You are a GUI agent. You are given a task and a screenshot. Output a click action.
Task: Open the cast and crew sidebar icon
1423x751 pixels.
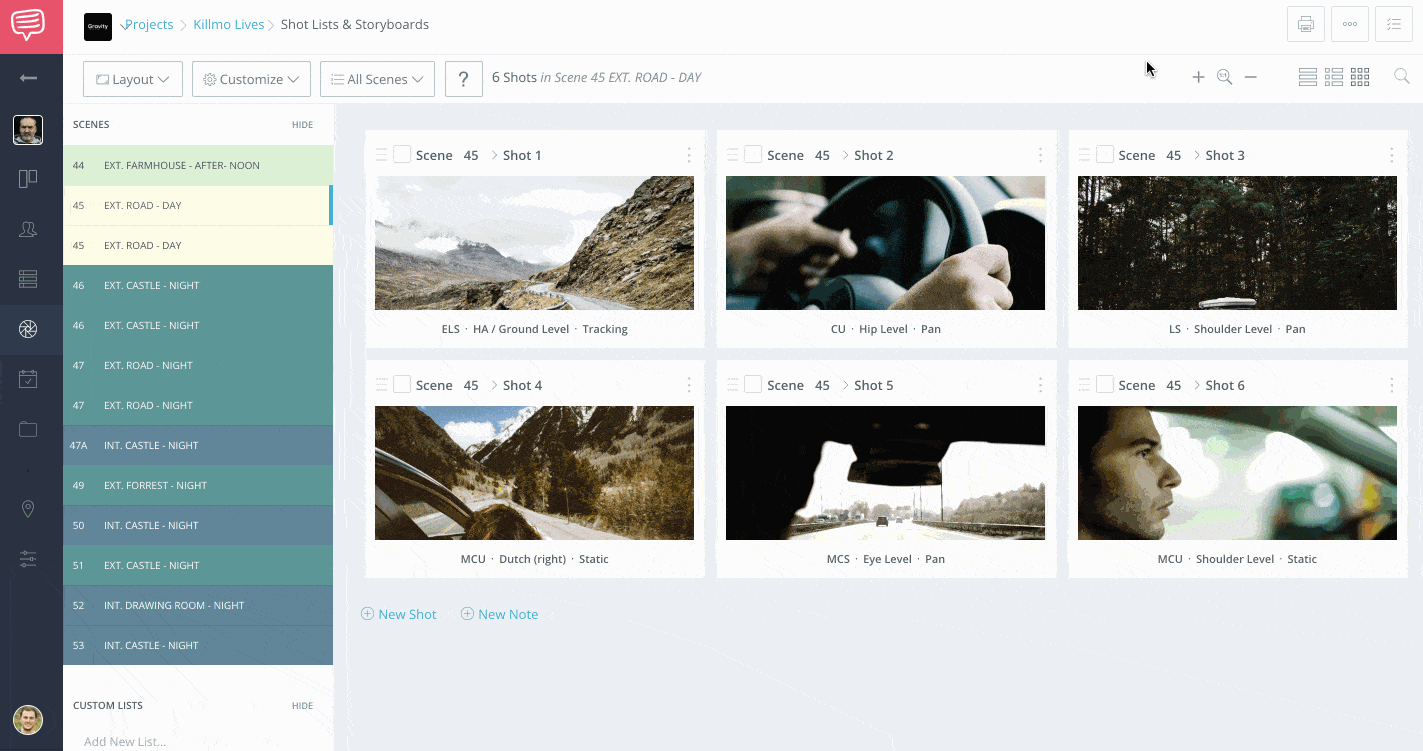pyautogui.click(x=28, y=229)
